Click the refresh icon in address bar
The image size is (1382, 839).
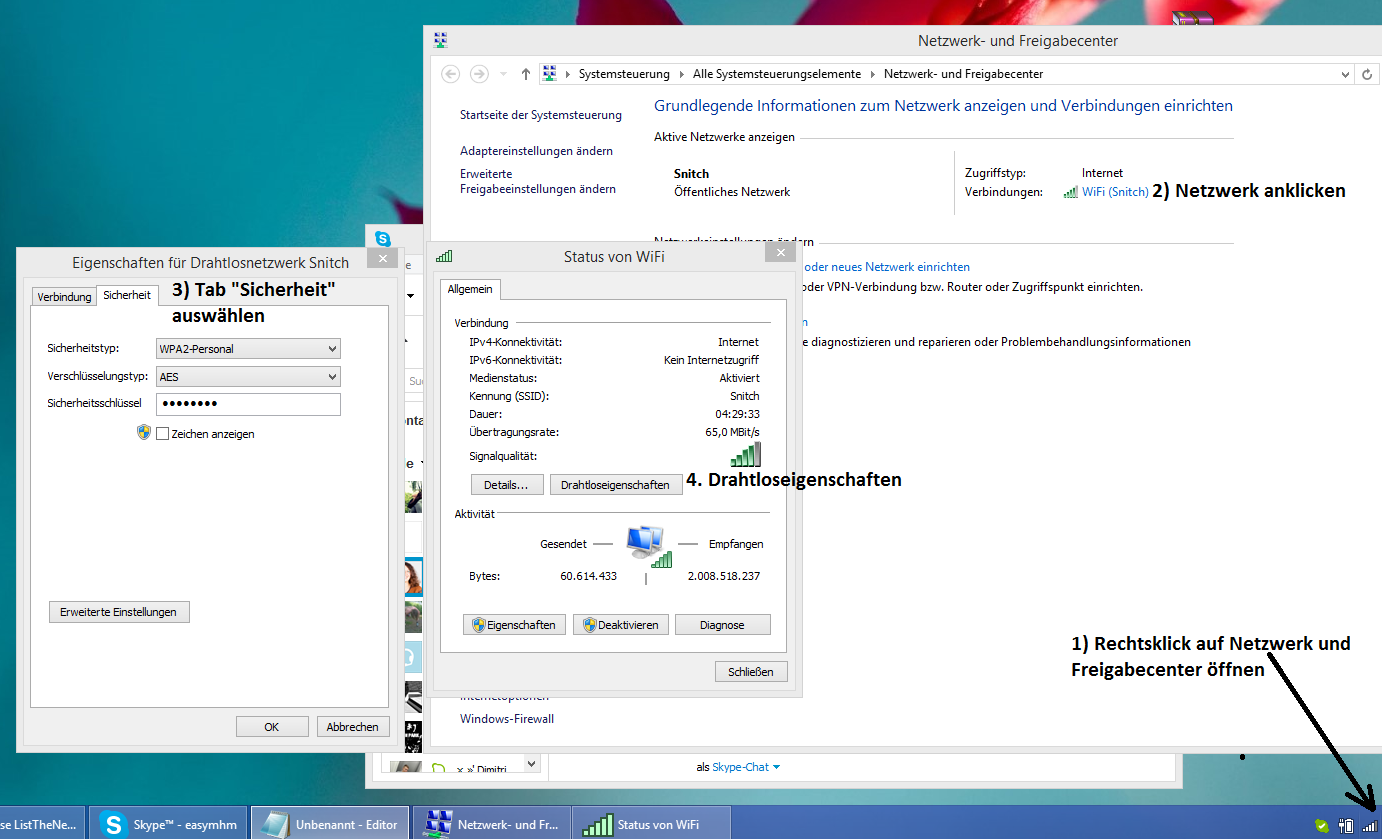pyautogui.click(x=1367, y=74)
